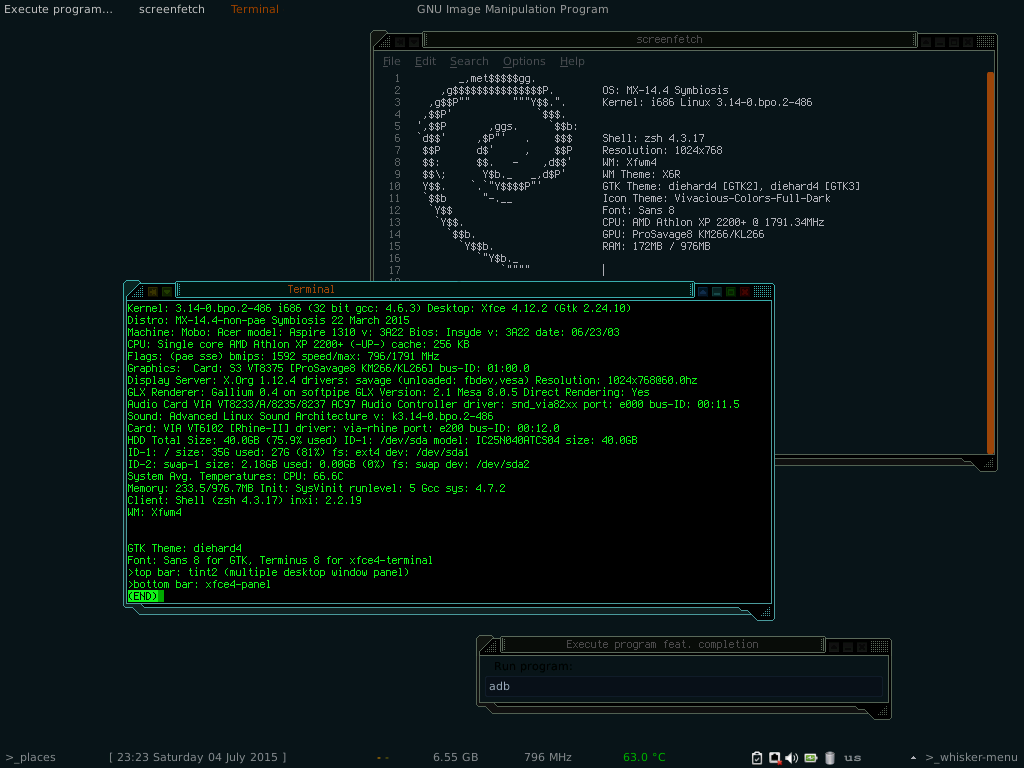Close the screenfetch window
Viewport: 1024px width, 768px height.
tap(968, 42)
